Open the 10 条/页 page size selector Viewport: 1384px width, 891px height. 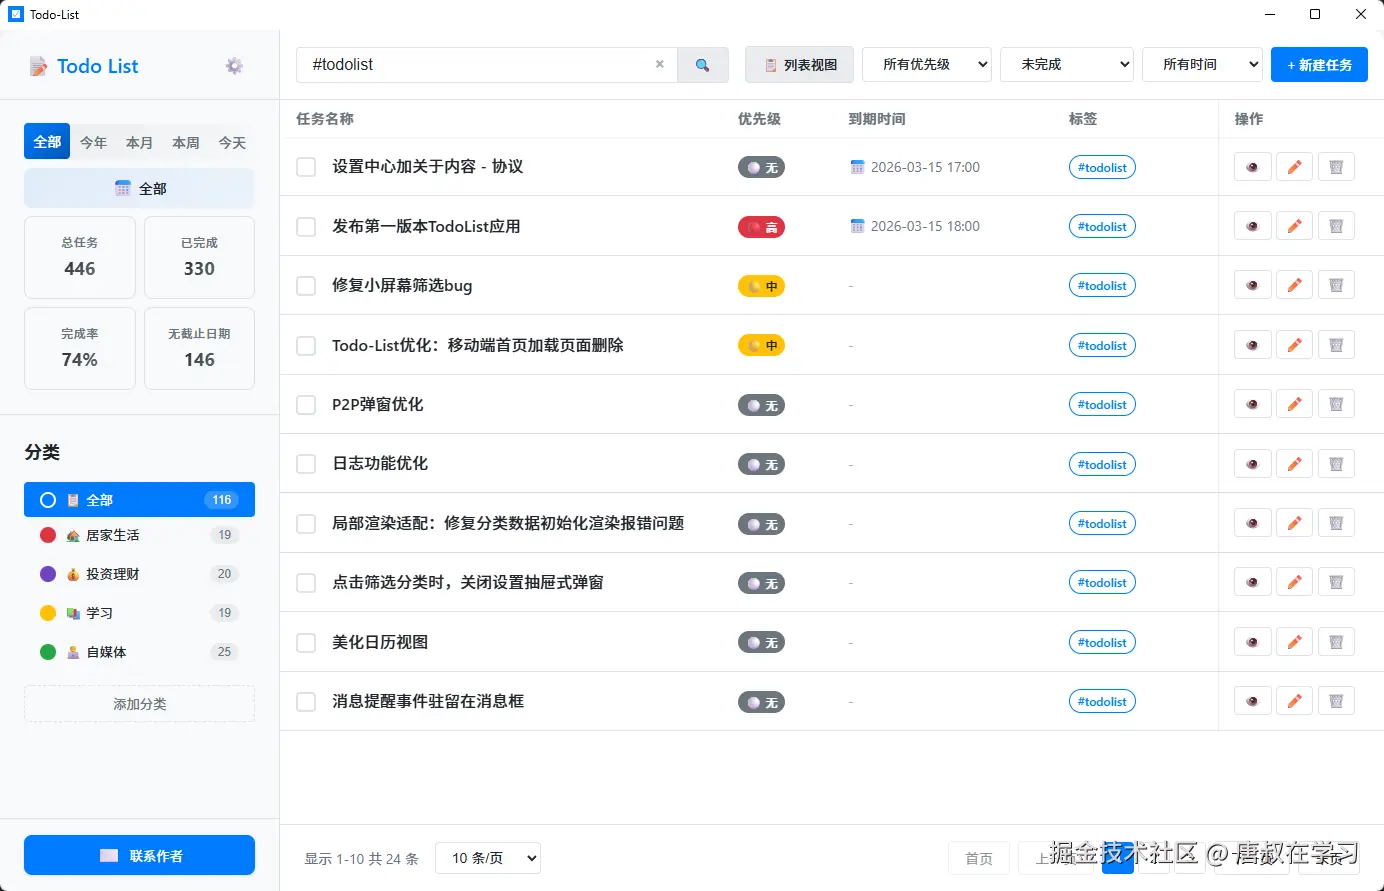click(488, 857)
